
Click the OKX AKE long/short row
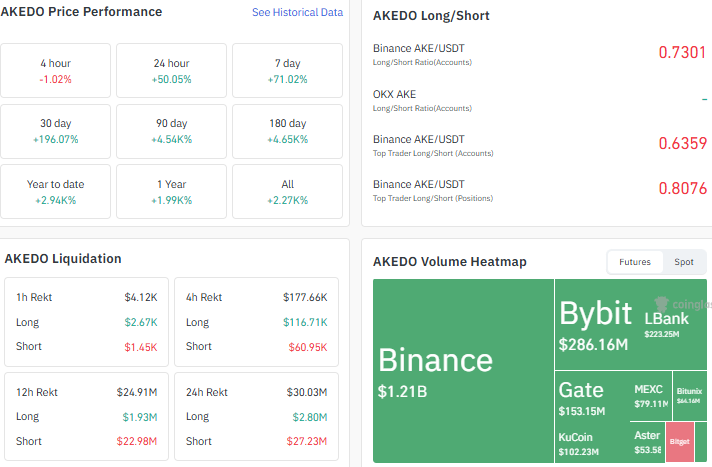pyautogui.click(x=539, y=100)
